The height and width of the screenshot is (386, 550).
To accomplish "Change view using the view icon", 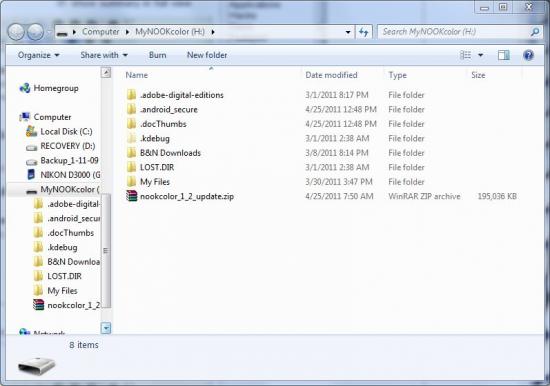I will click(465, 55).
